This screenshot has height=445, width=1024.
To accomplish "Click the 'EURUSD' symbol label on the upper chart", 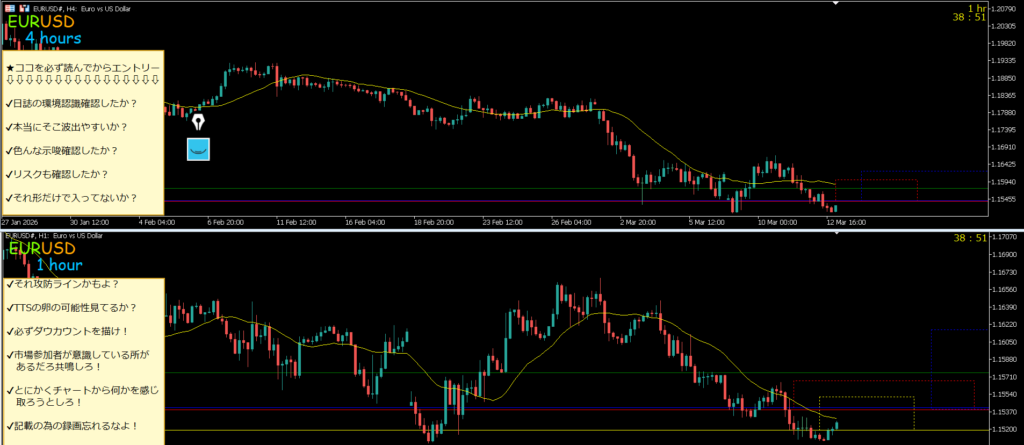I will [x=40, y=20].
